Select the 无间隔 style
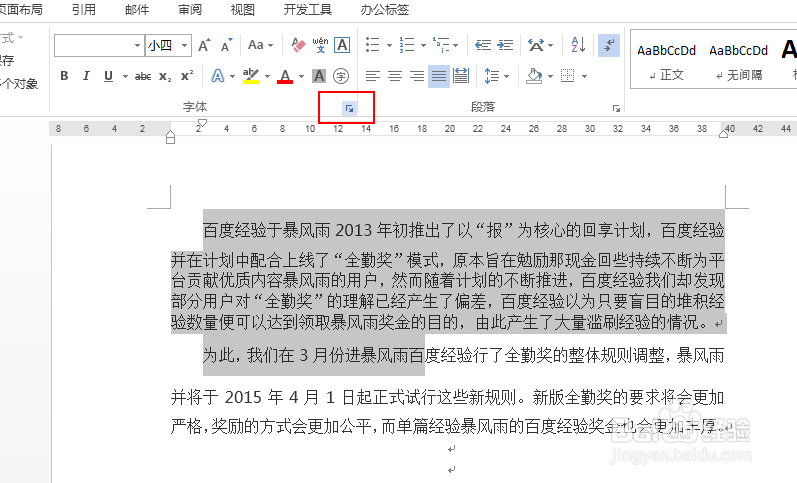The image size is (797, 483). click(739, 60)
